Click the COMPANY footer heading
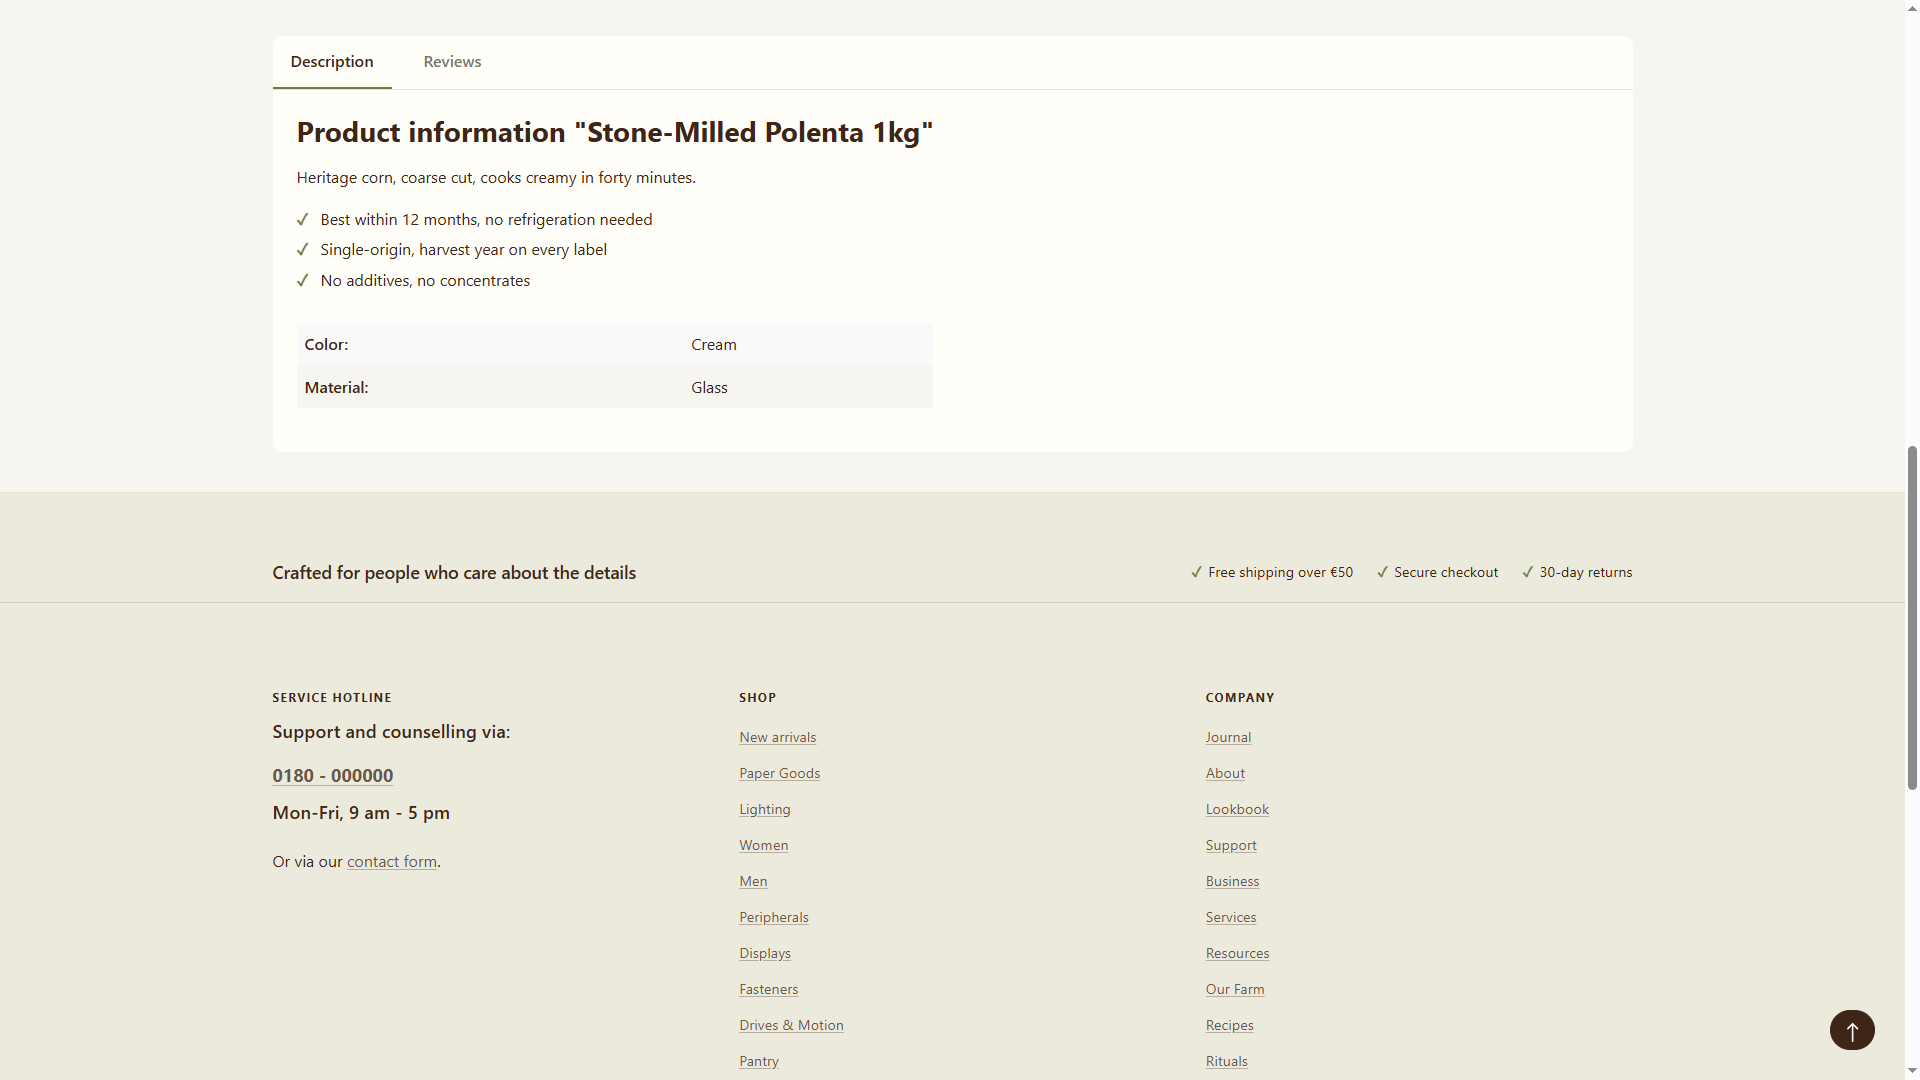Image resolution: width=1920 pixels, height=1080 pixels. click(1240, 698)
